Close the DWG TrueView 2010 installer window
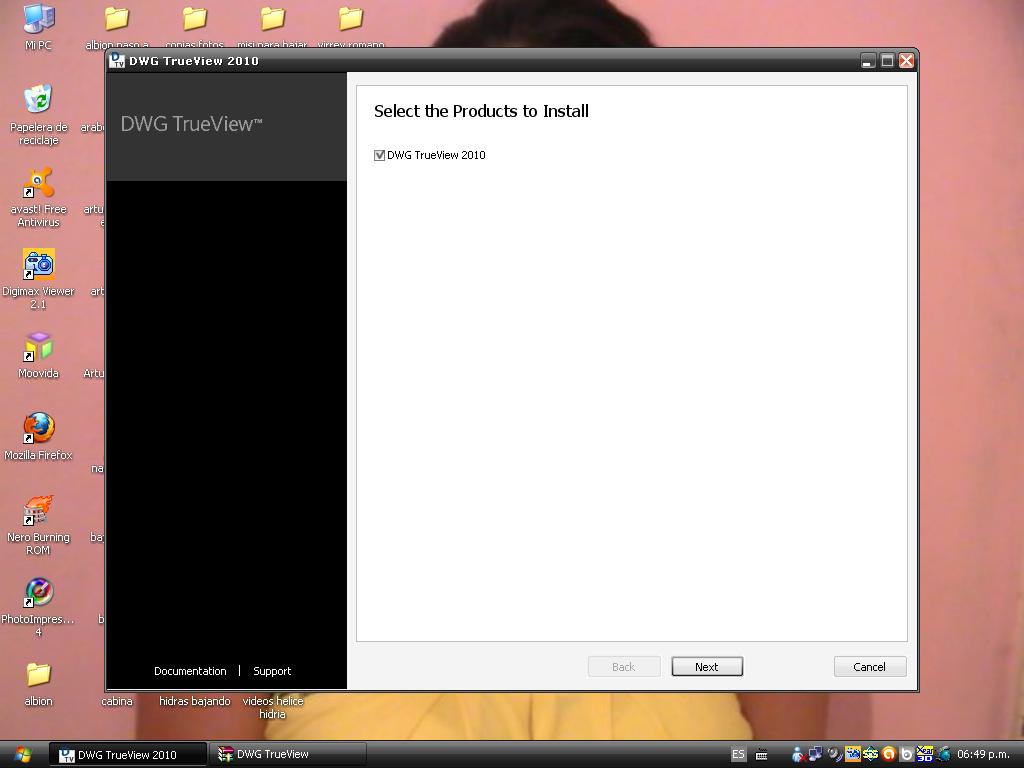1024x768 pixels. click(906, 61)
